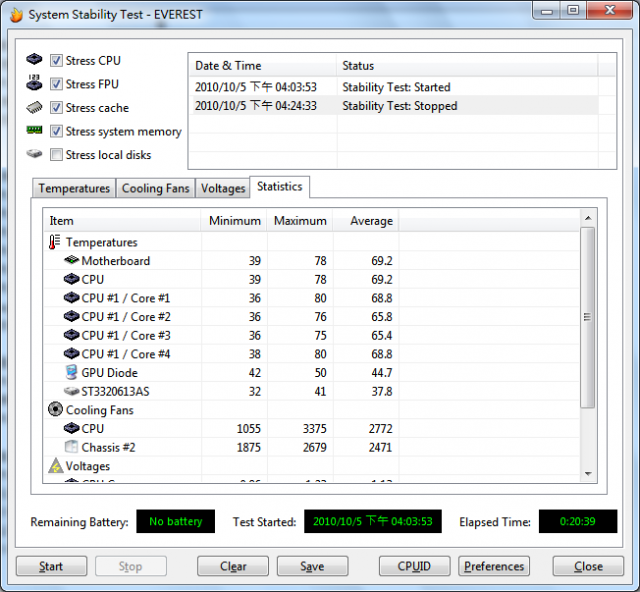The width and height of the screenshot is (640, 592).
Task: Click the Motherboard row label
Action: pos(116,261)
